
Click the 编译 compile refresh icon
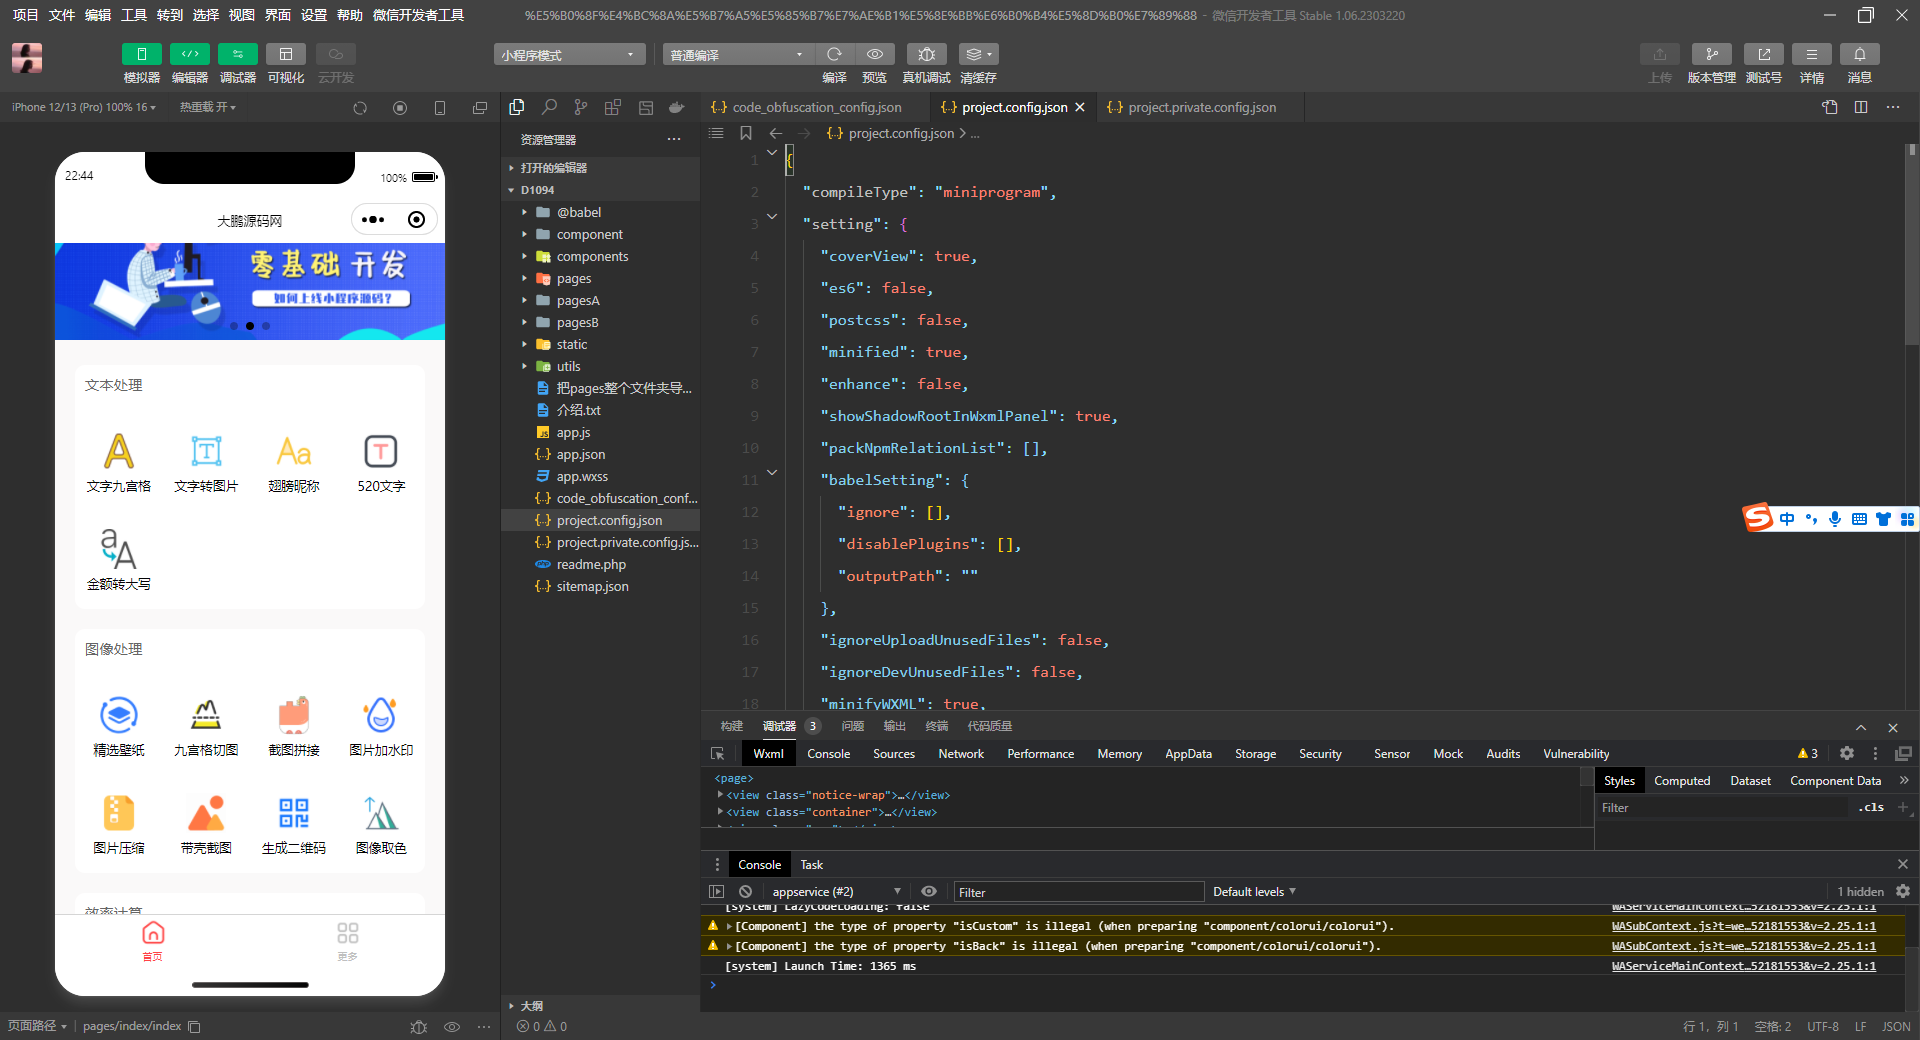click(834, 54)
